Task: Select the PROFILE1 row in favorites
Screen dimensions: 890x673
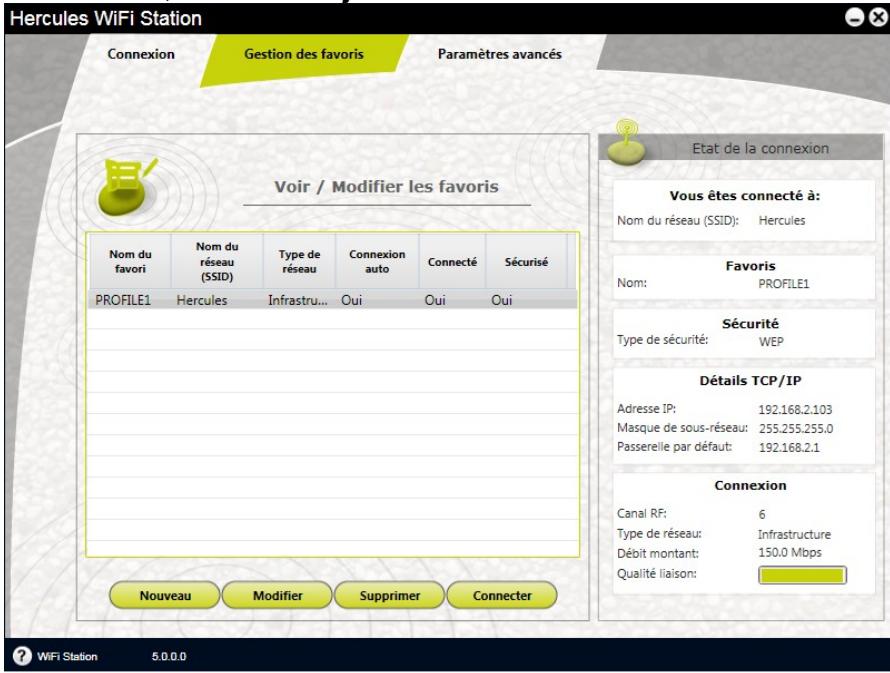Action: (333, 300)
